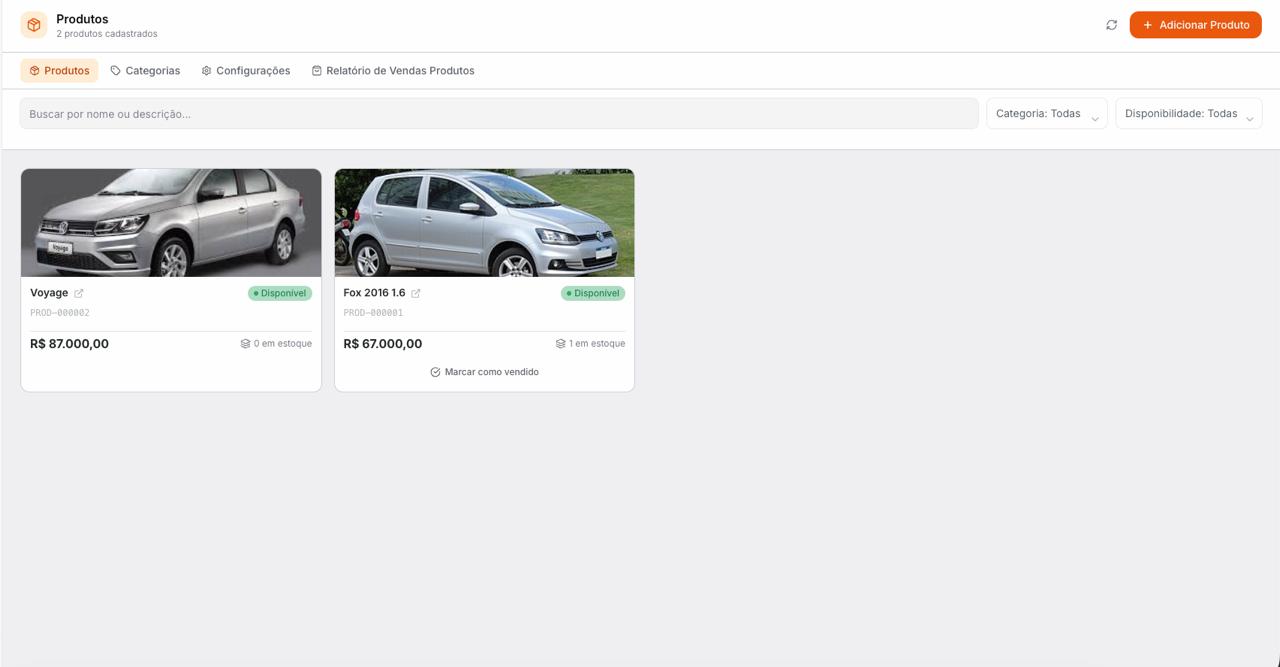Click the Fox 2016 1.6 product name
1280x667 pixels.
[374, 293]
